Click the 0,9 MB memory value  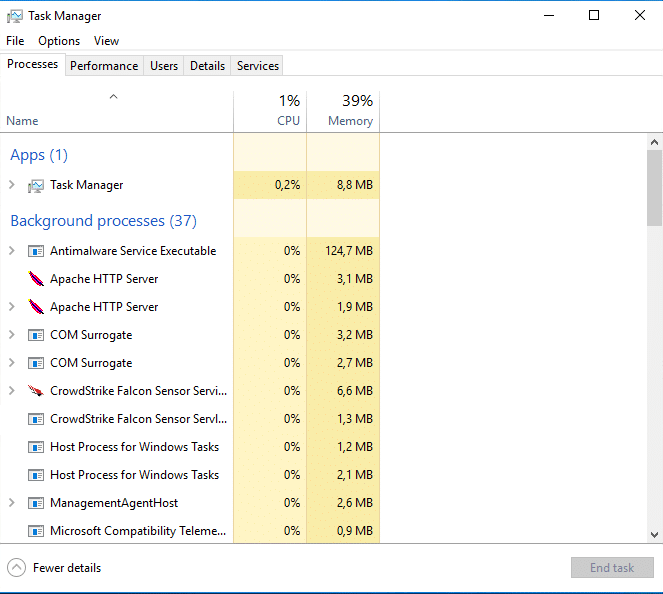[x=355, y=531]
